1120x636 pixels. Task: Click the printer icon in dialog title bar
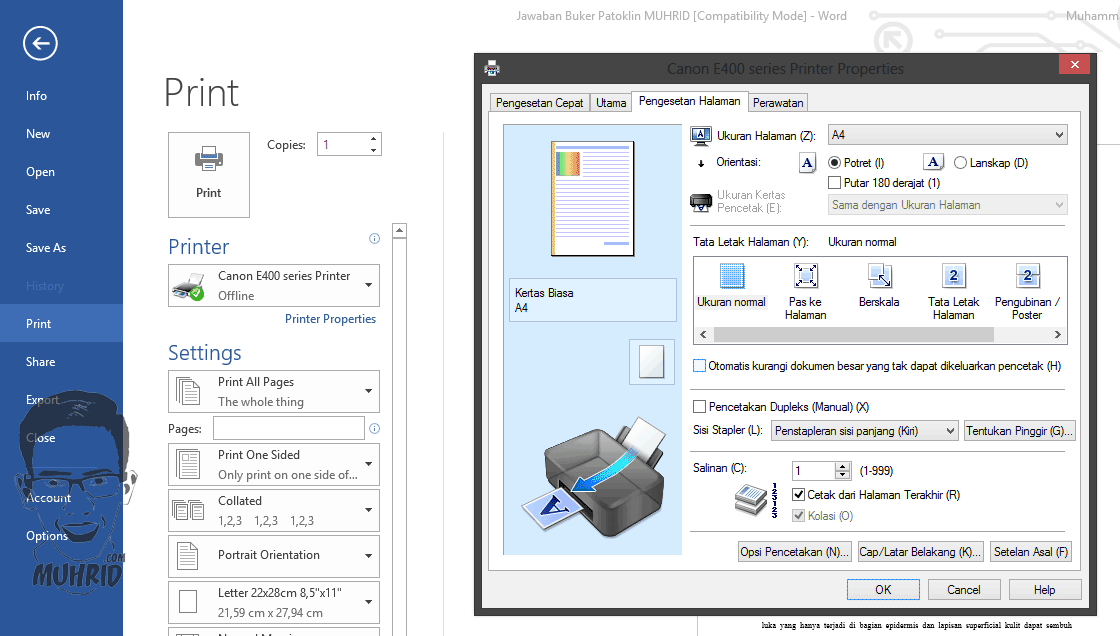pos(492,69)
